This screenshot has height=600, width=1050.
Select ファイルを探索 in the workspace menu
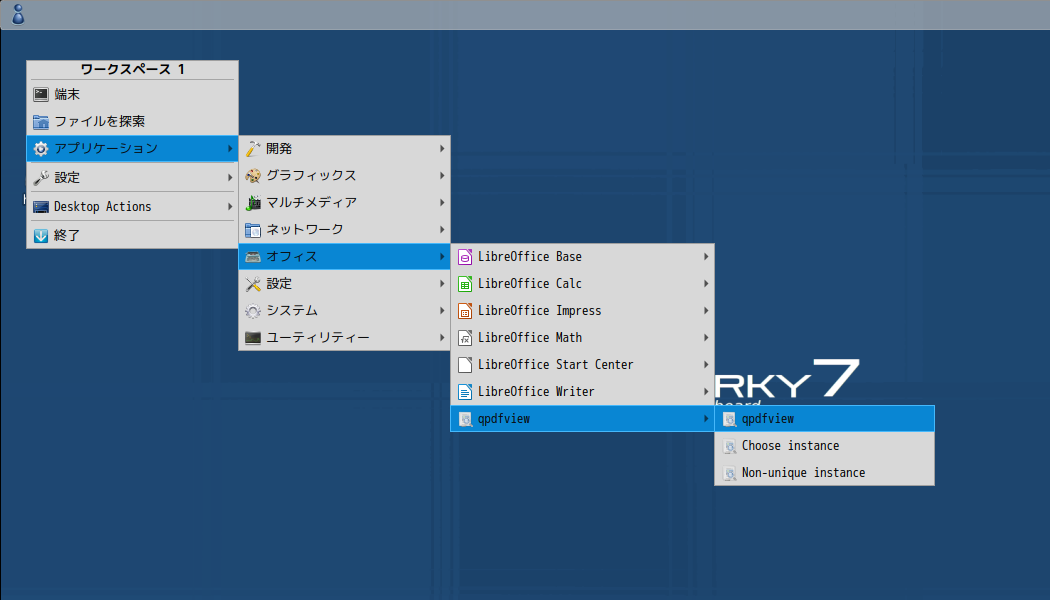pyautogui.click(x=133, y=121)
